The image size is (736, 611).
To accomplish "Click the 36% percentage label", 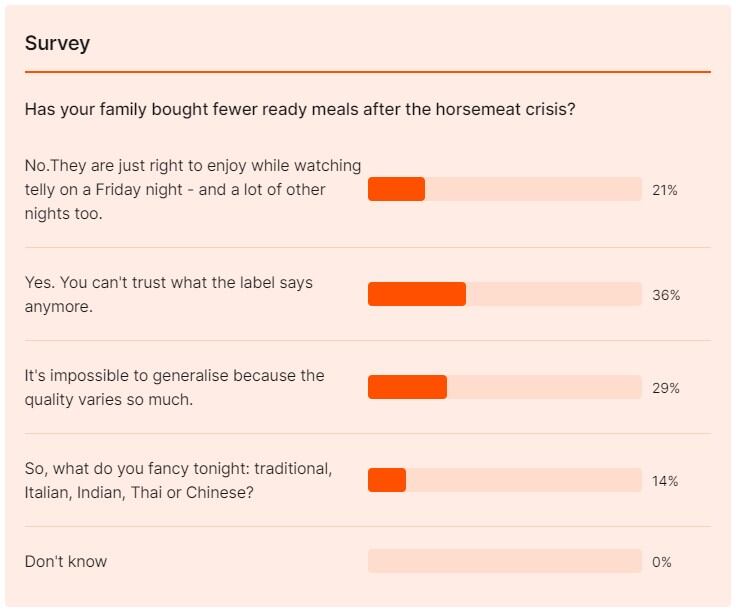I will coord(665,295).
